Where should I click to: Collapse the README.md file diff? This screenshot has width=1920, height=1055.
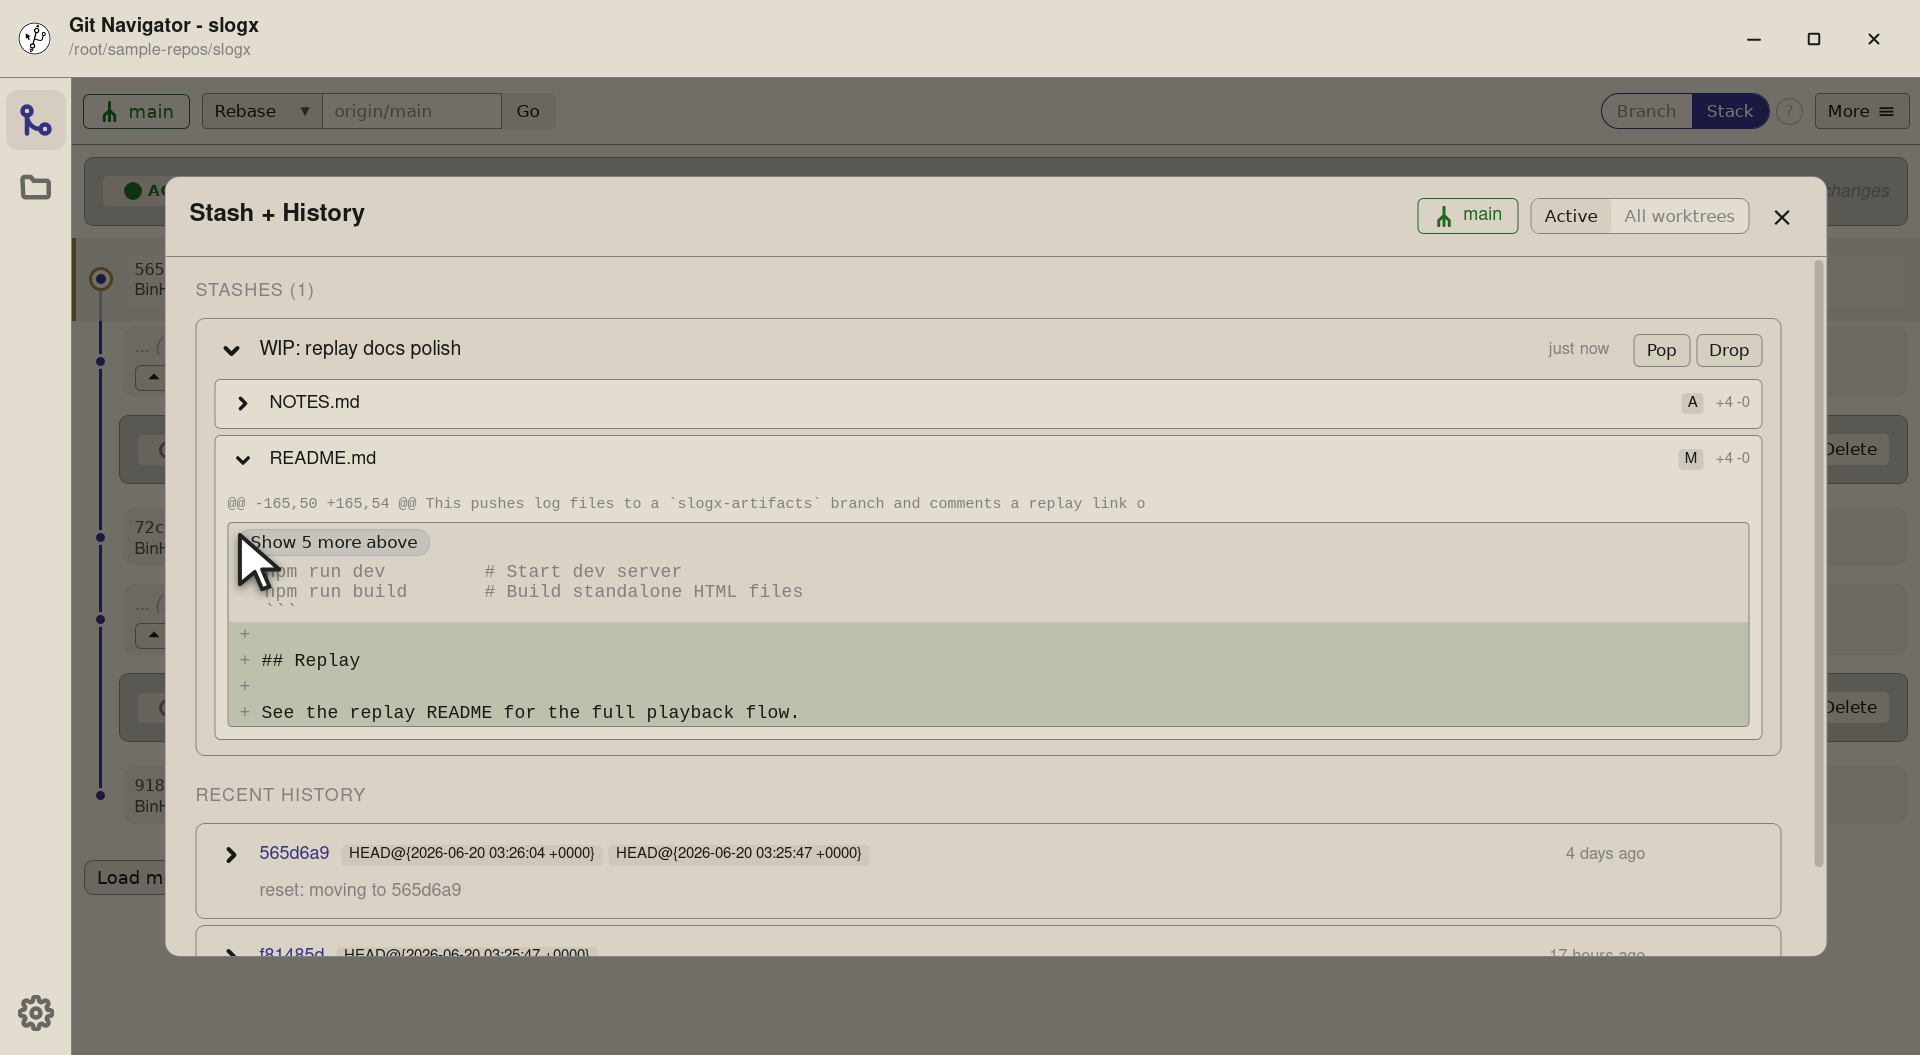pyautogui.click(x=242, y=459)
